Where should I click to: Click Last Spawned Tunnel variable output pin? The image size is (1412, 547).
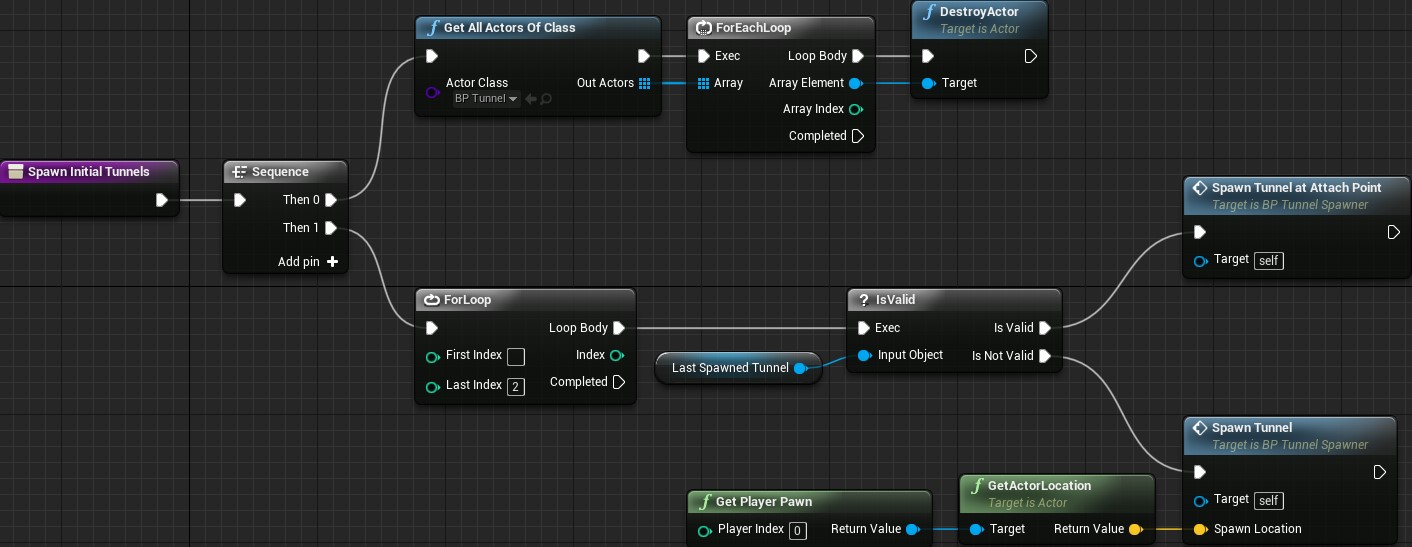click(x=800, y=368)
